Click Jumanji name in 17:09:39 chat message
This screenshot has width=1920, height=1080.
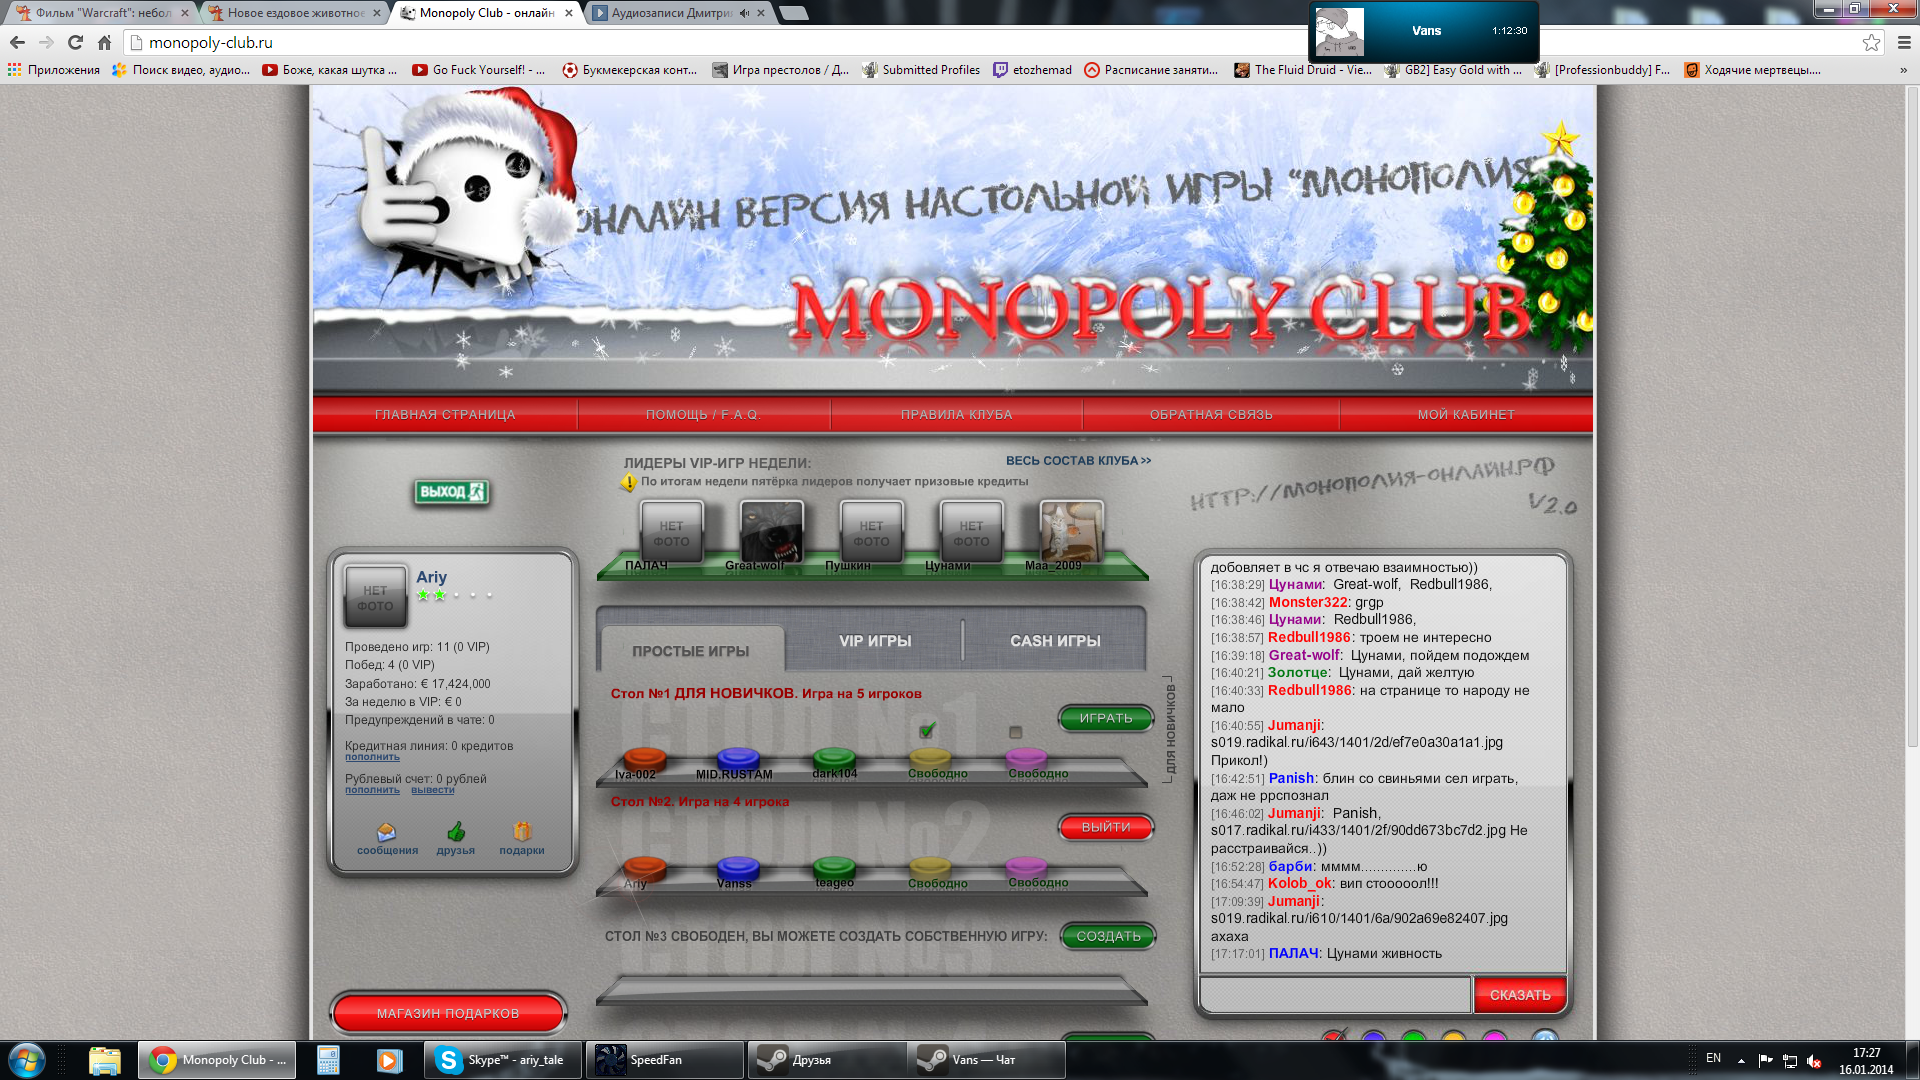pos(1294,901)
